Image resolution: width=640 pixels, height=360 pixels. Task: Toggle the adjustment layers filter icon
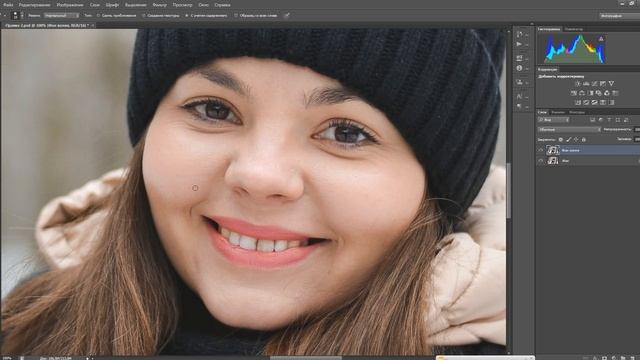point(601,120)
